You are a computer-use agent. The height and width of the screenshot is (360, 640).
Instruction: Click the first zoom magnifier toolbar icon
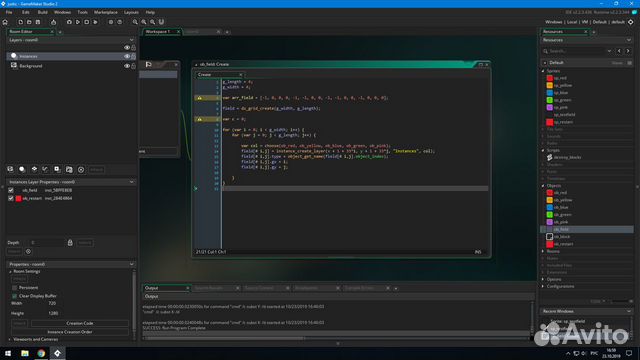click(x=135, y=22)
